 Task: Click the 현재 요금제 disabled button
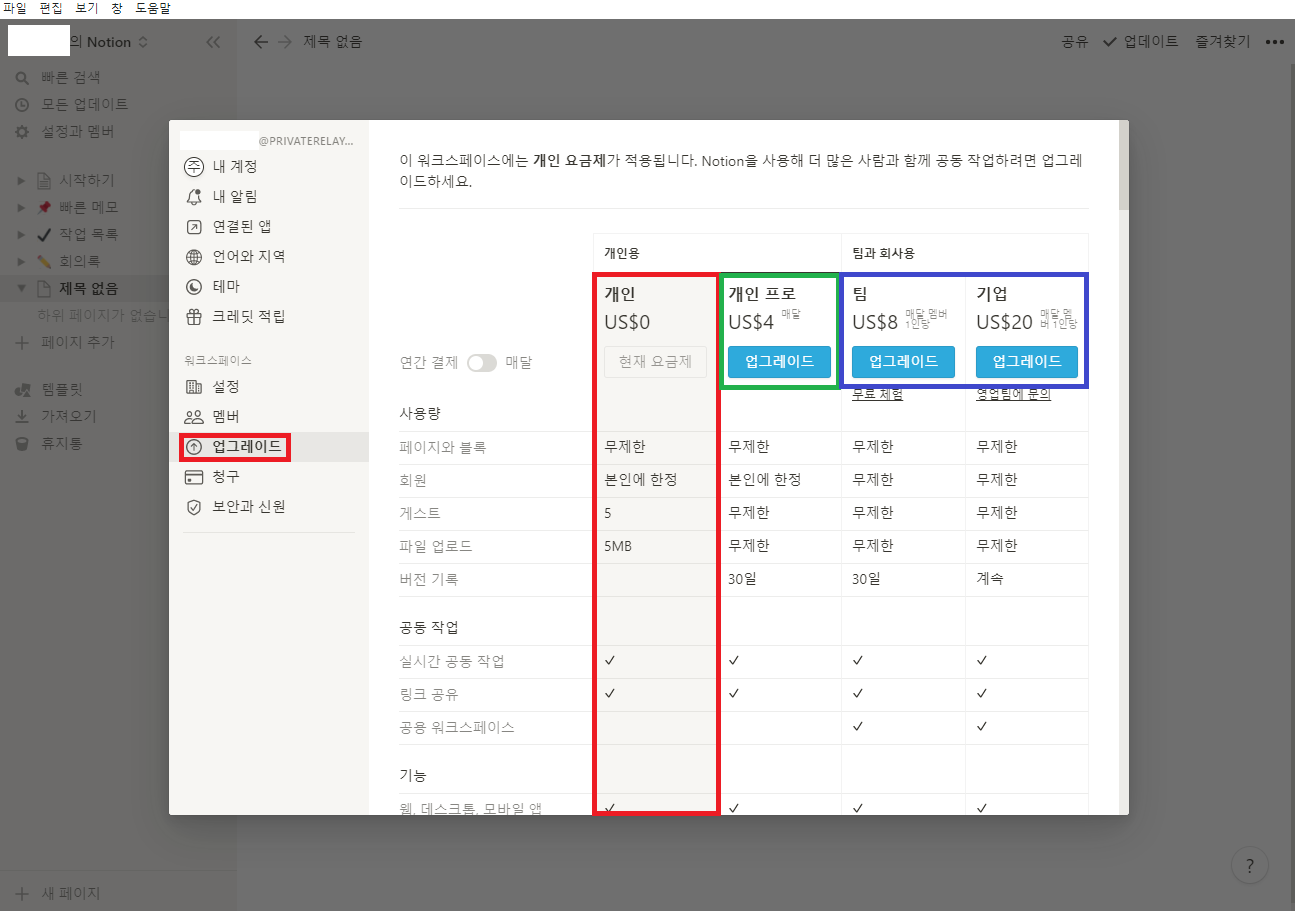(x=655, y=362)
